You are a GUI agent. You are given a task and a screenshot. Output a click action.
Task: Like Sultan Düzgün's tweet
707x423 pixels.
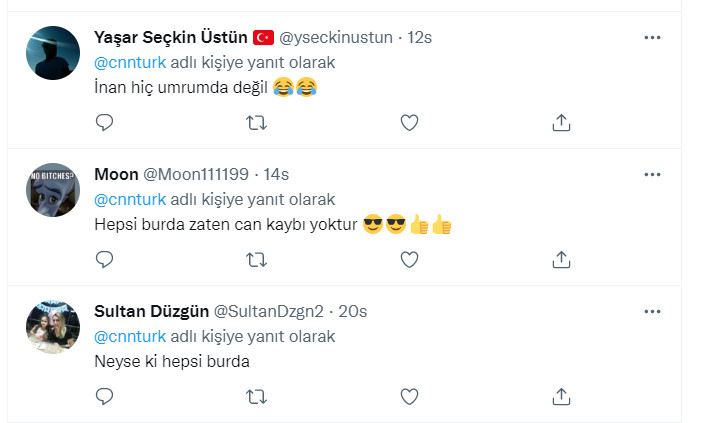pyautogui.click(x=409, y=396)
